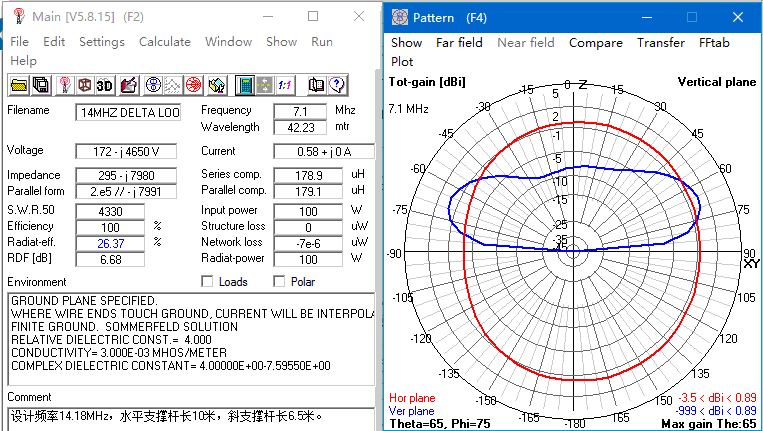Open the Pattern window Show menu
Screen dimensions: 763x431
406,43
